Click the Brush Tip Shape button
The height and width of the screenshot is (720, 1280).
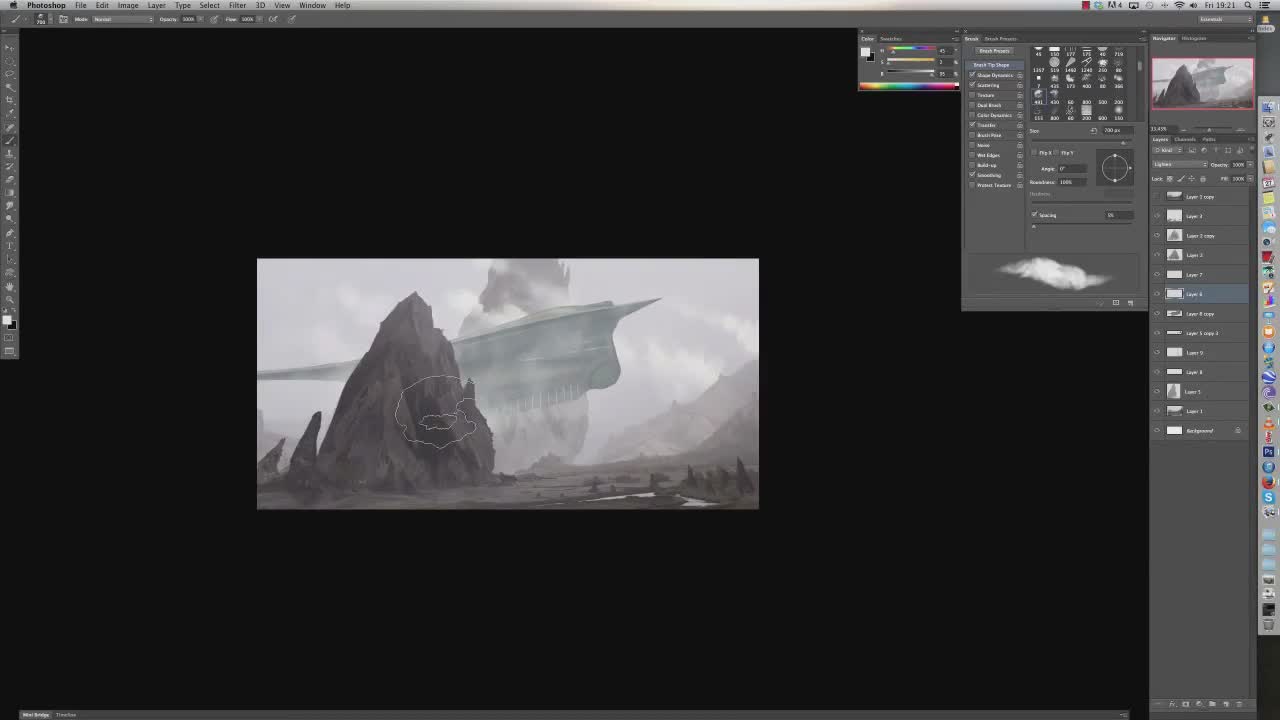point(992,65)
